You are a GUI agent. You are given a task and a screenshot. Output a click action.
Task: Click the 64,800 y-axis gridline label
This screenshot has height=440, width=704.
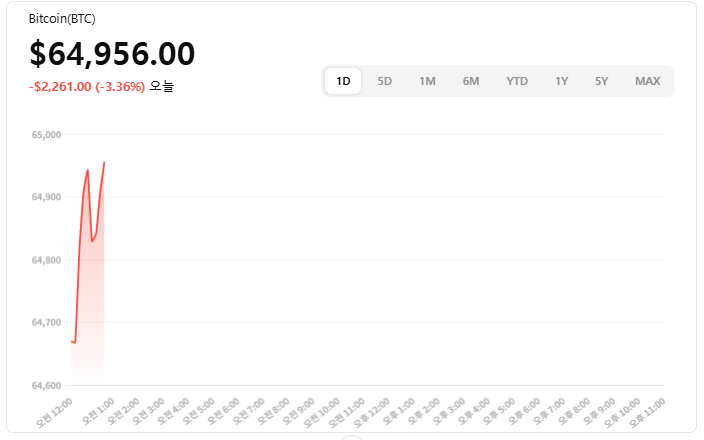click(47, 260)
